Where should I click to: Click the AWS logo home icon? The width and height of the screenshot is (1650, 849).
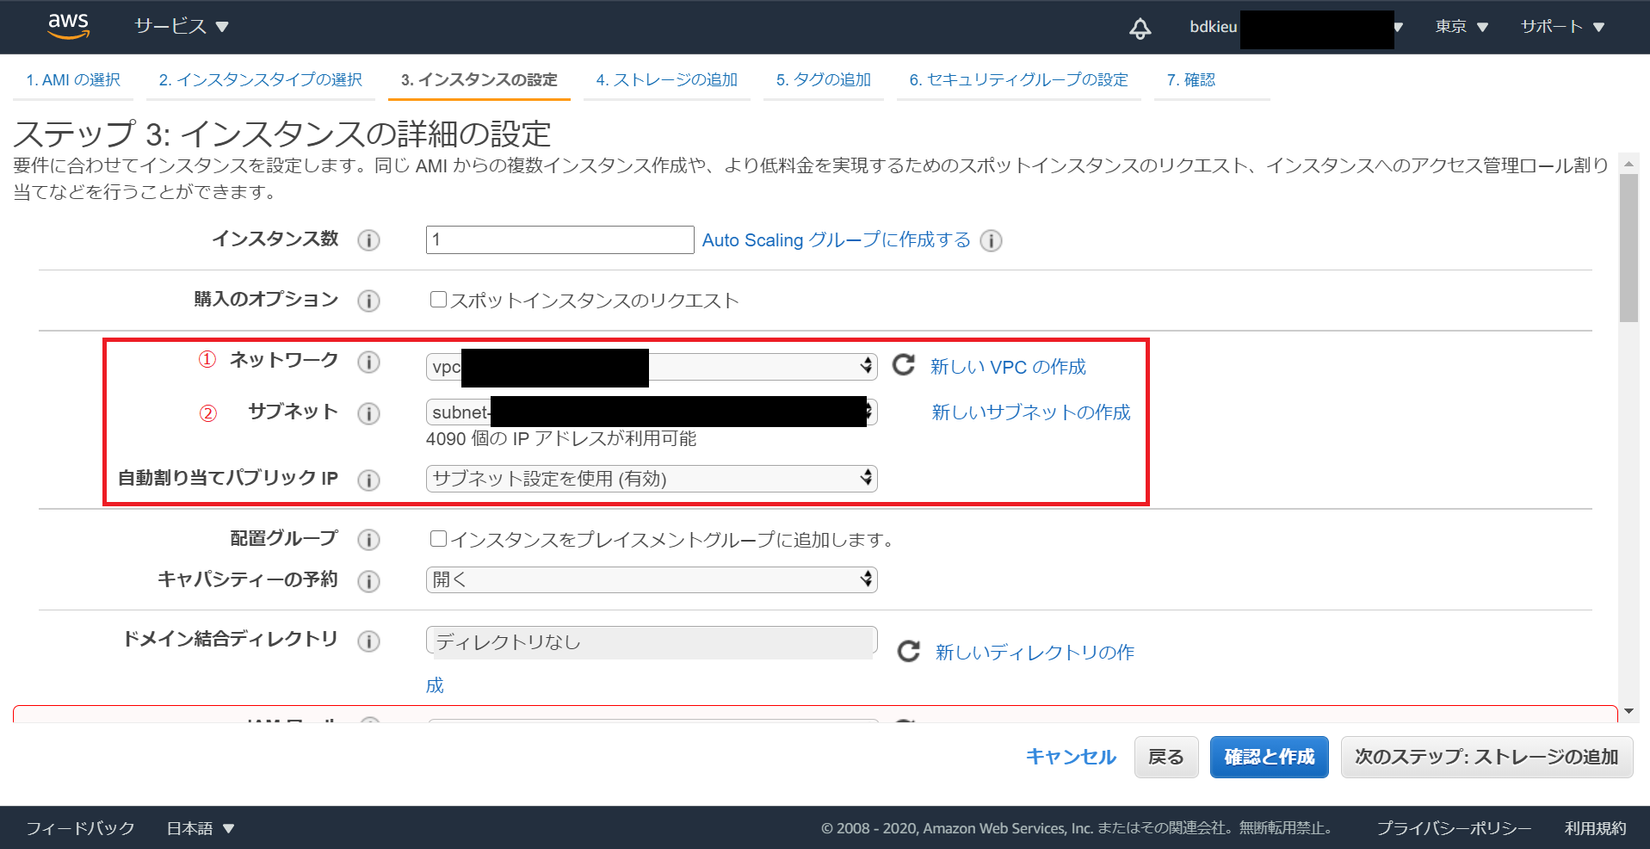[68, 25]
